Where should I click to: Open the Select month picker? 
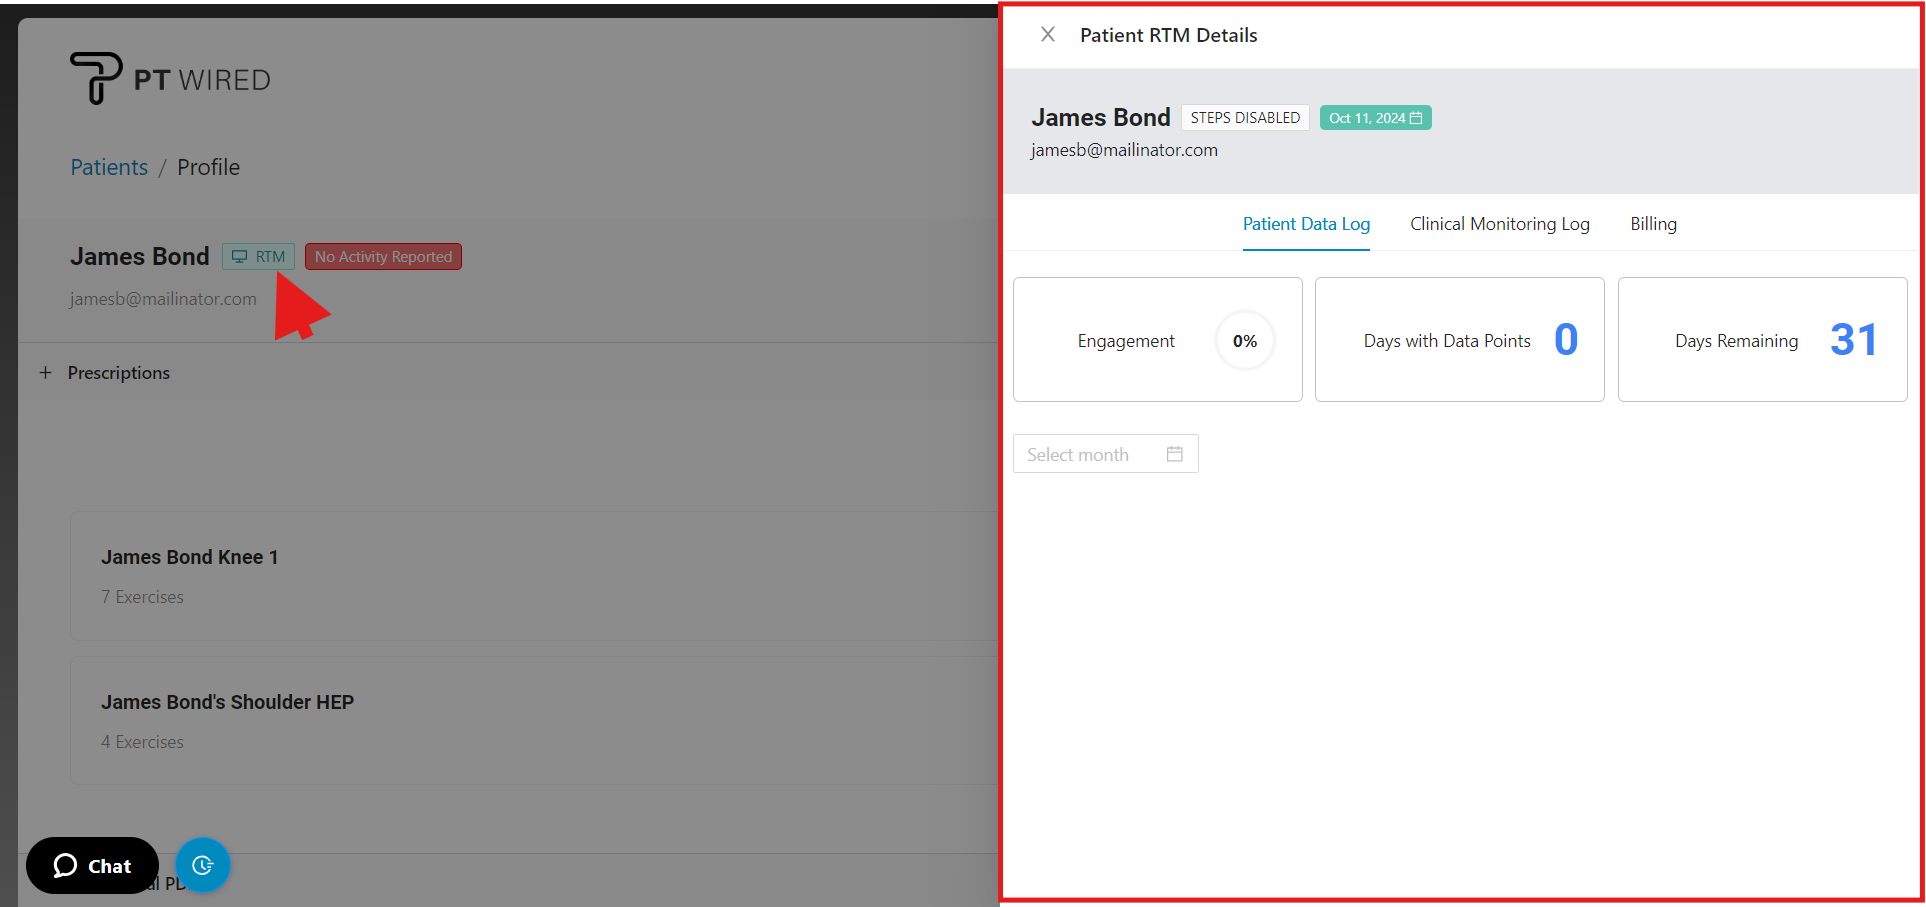[1090, 454]
